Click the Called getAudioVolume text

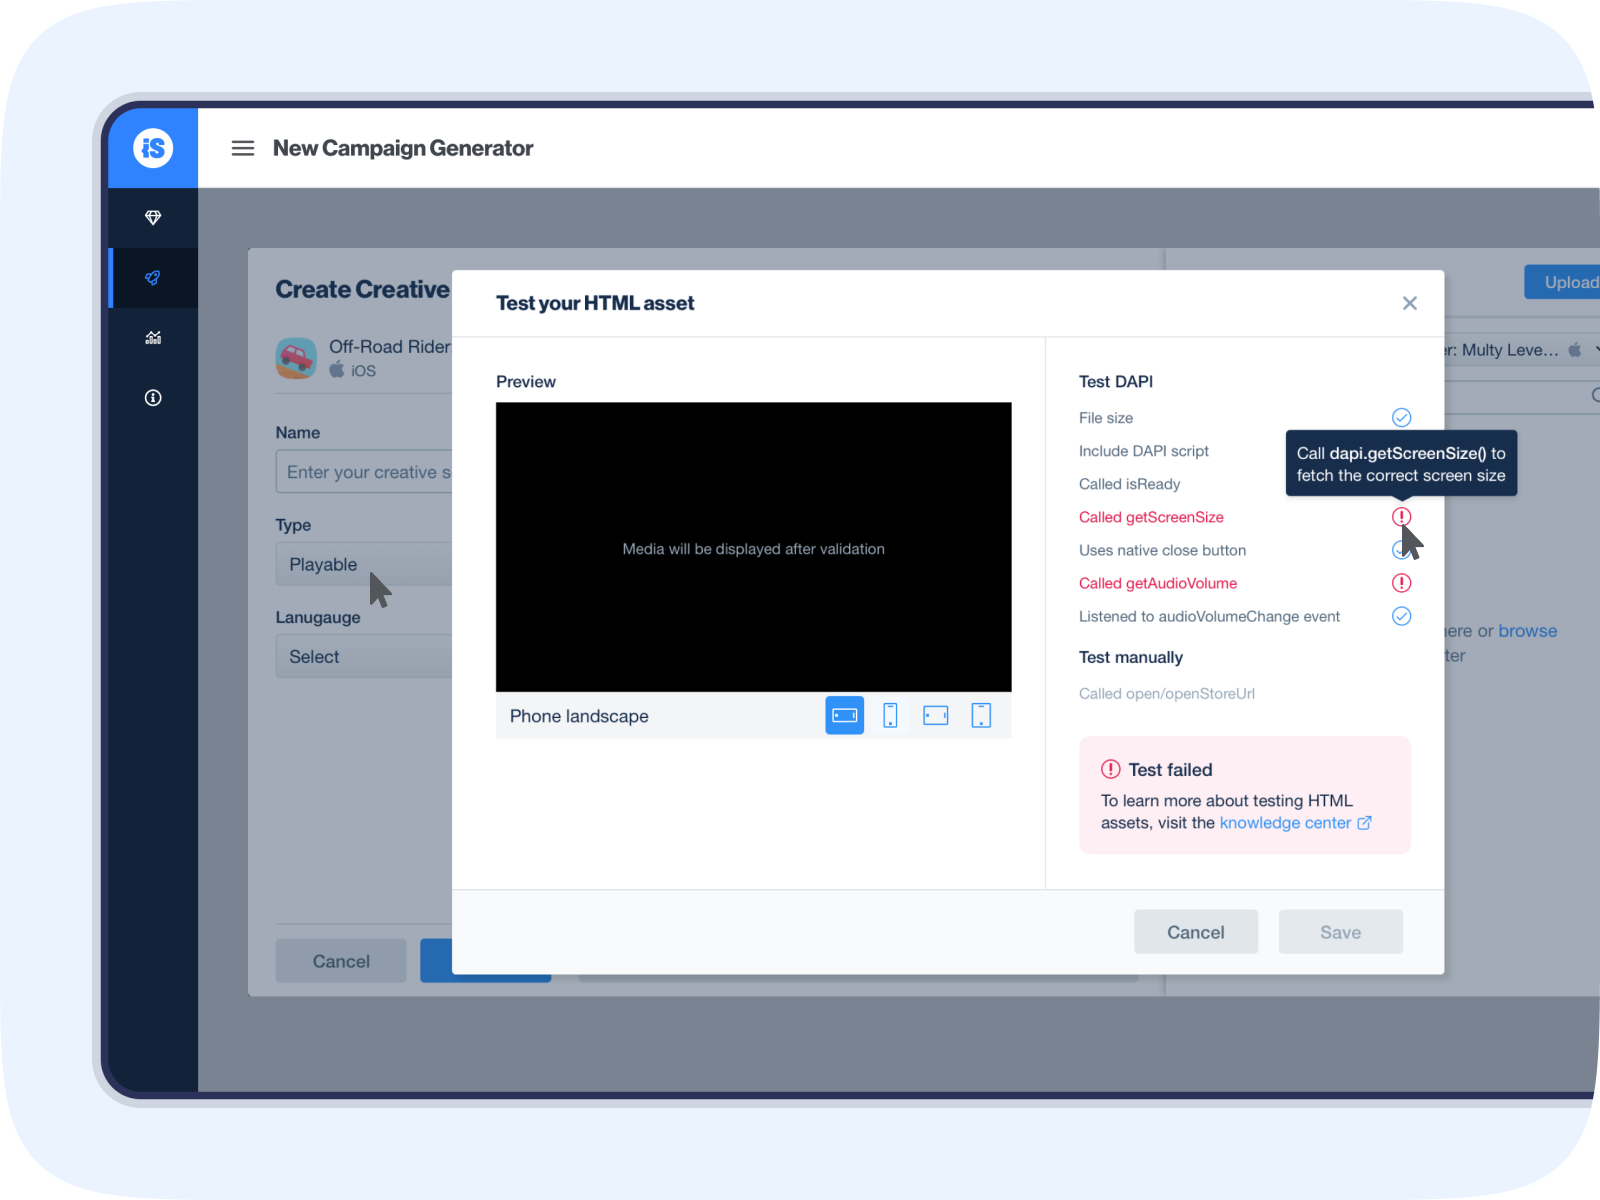[x=1158, y=583]
